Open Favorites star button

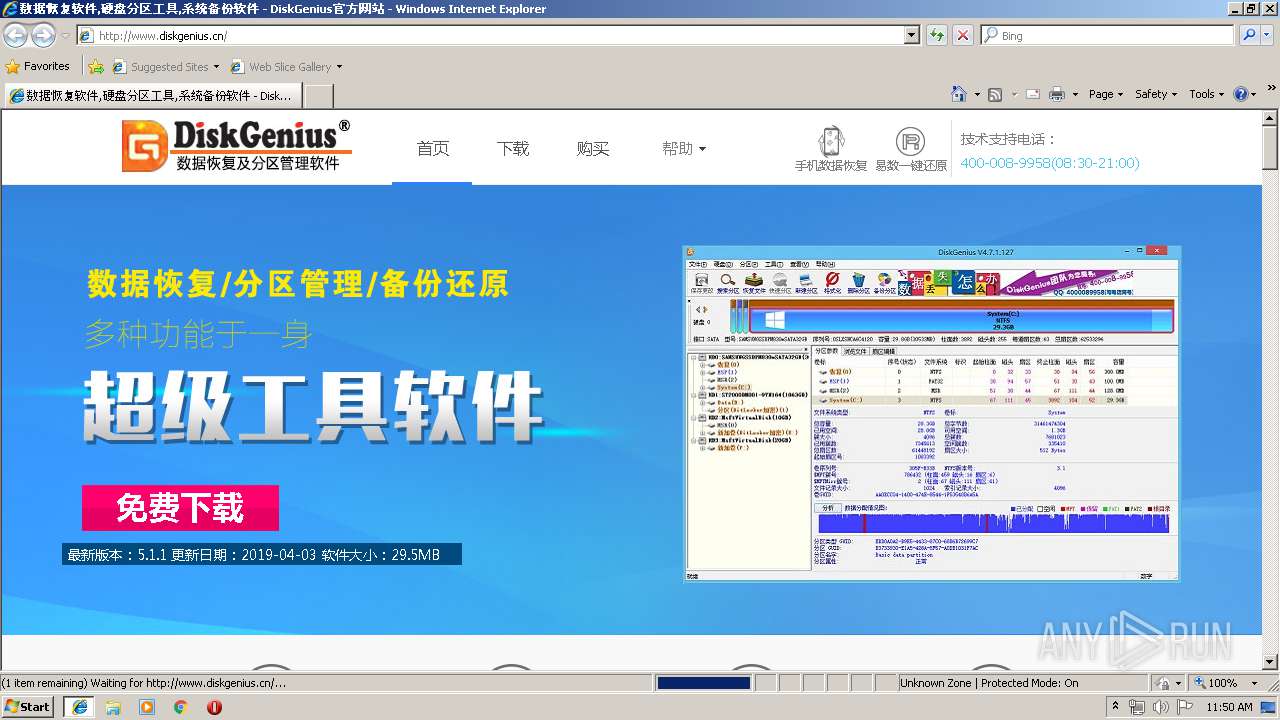[38, 66]
